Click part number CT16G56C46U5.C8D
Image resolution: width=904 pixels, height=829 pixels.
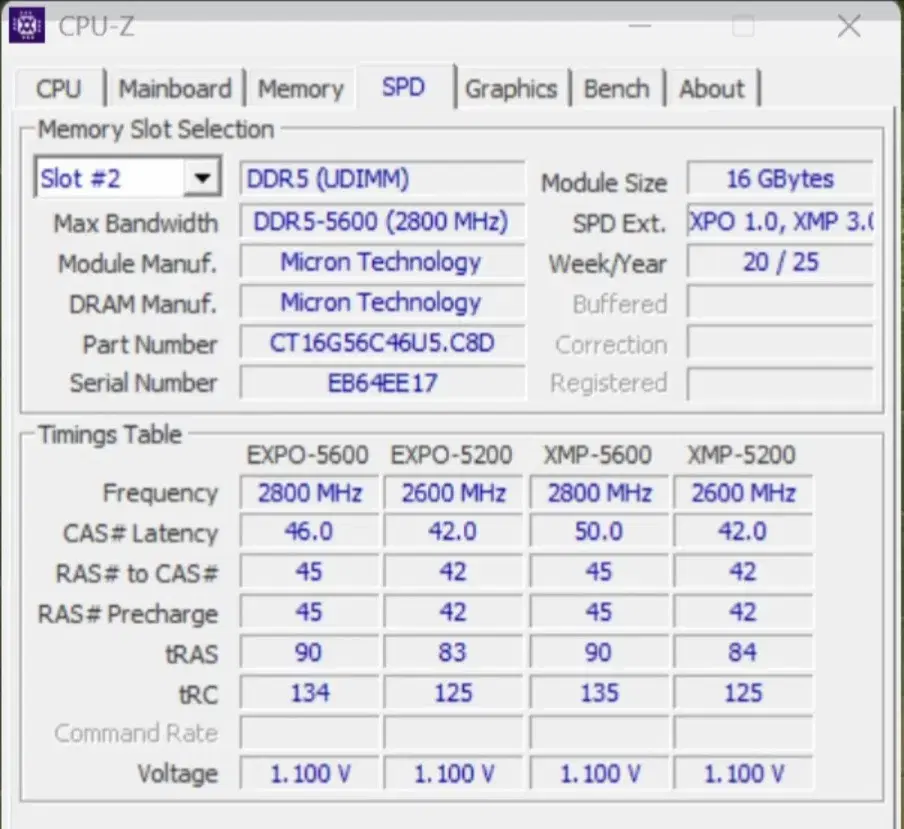pos(382,343)
